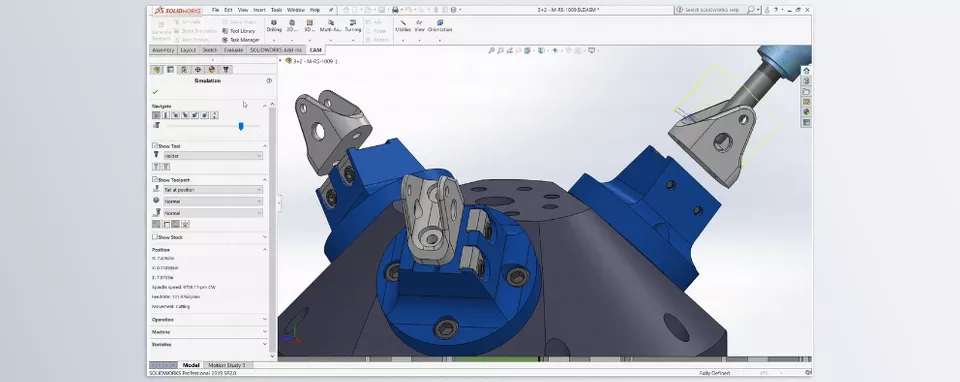Open the Help menu
Screen dimensions: 960x382
click(x=315, y=10)
